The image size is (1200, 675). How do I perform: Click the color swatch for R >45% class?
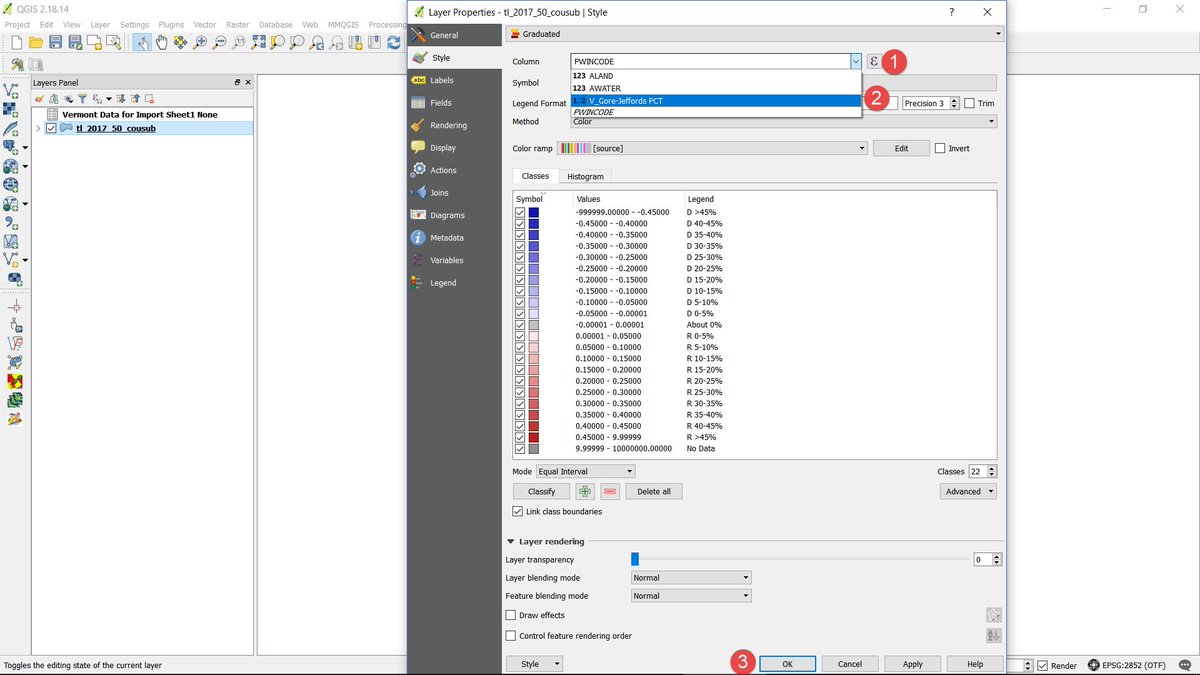pos(534,437)
